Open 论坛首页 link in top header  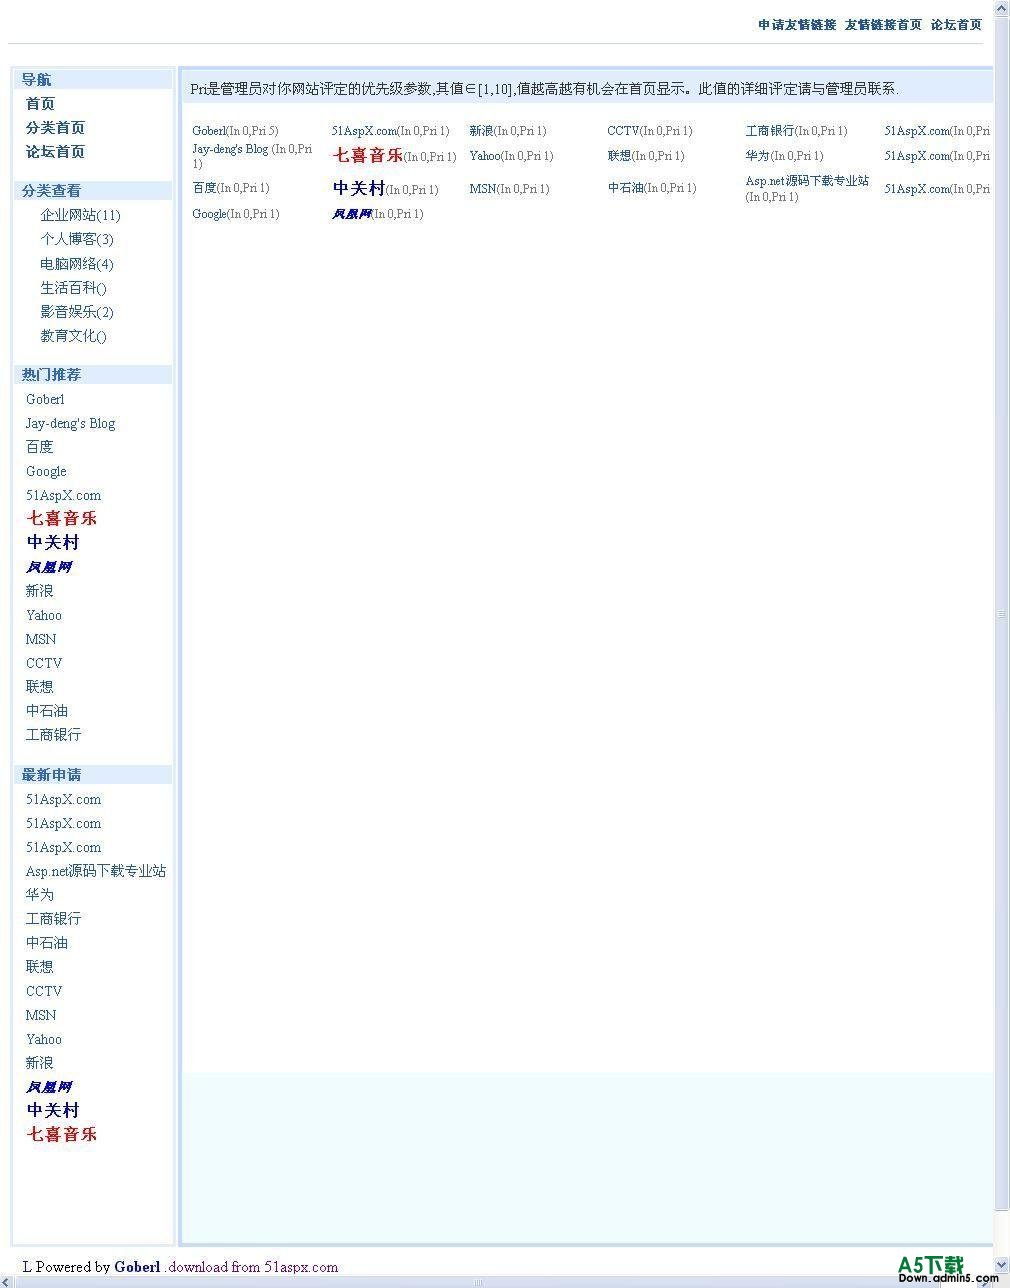point(956,25)
